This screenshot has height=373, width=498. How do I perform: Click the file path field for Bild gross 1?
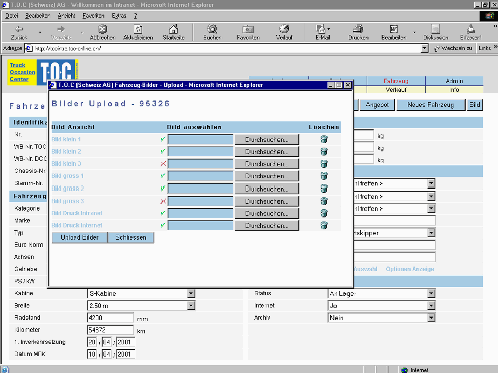tap(200, 176)
